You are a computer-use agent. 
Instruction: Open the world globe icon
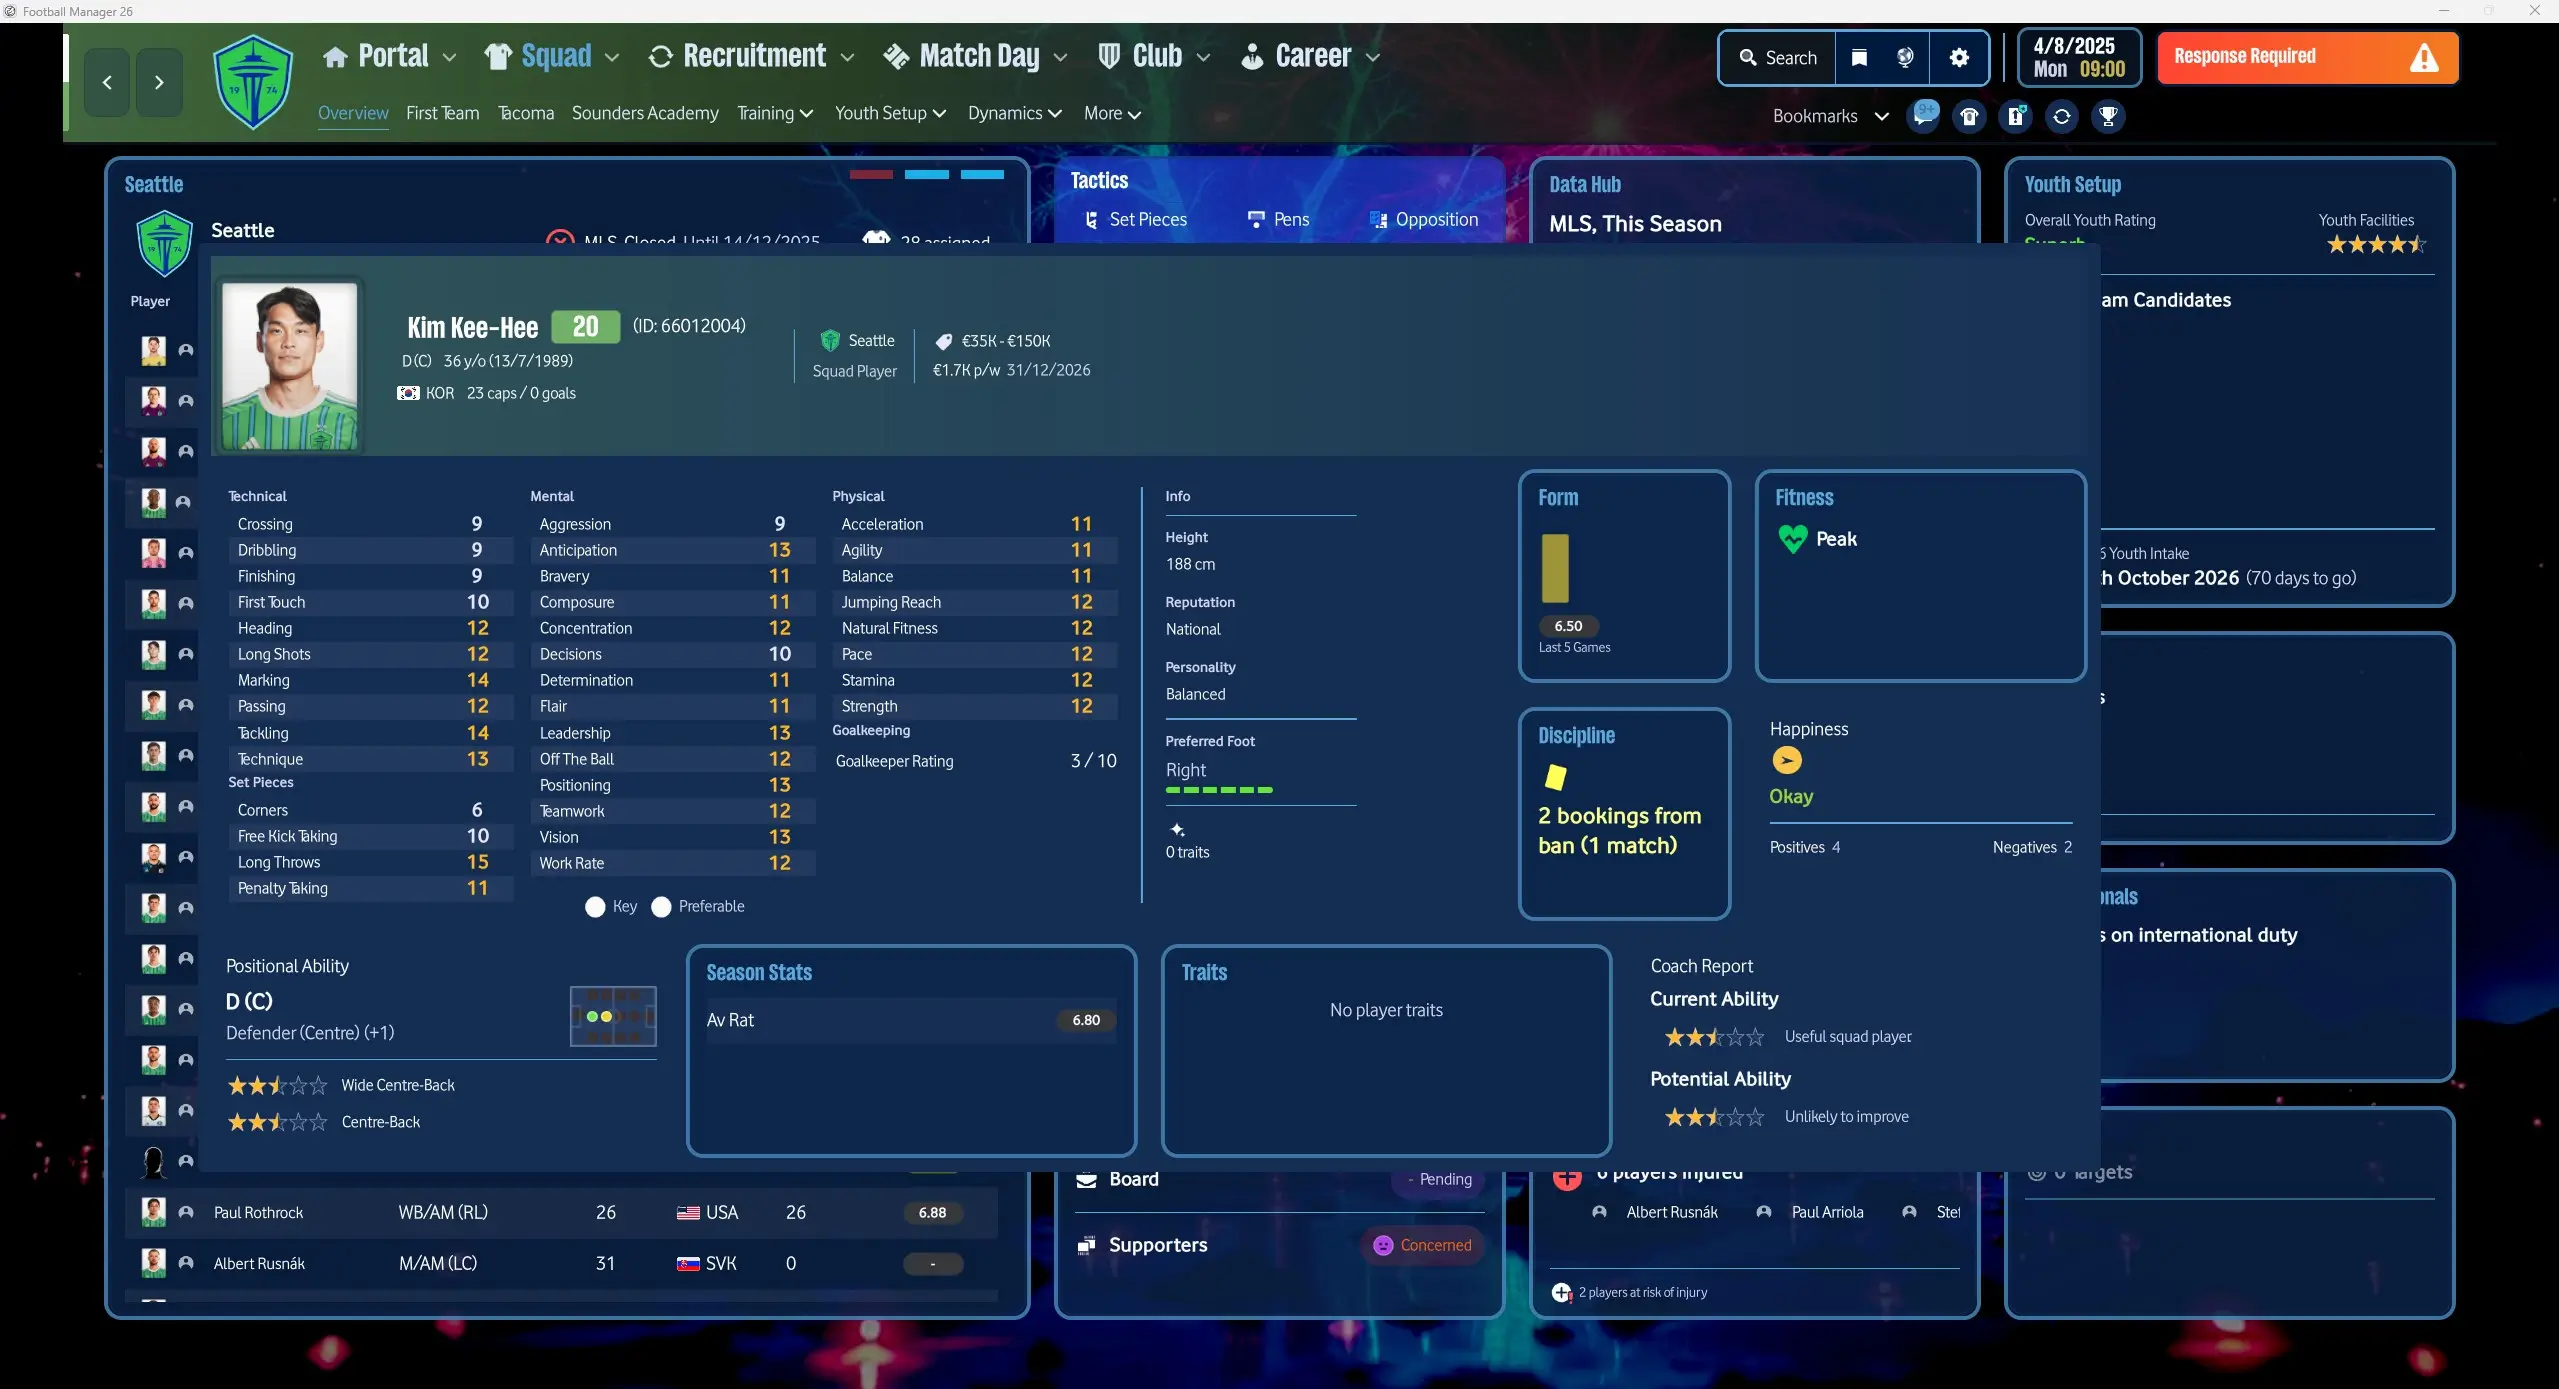1906,58
